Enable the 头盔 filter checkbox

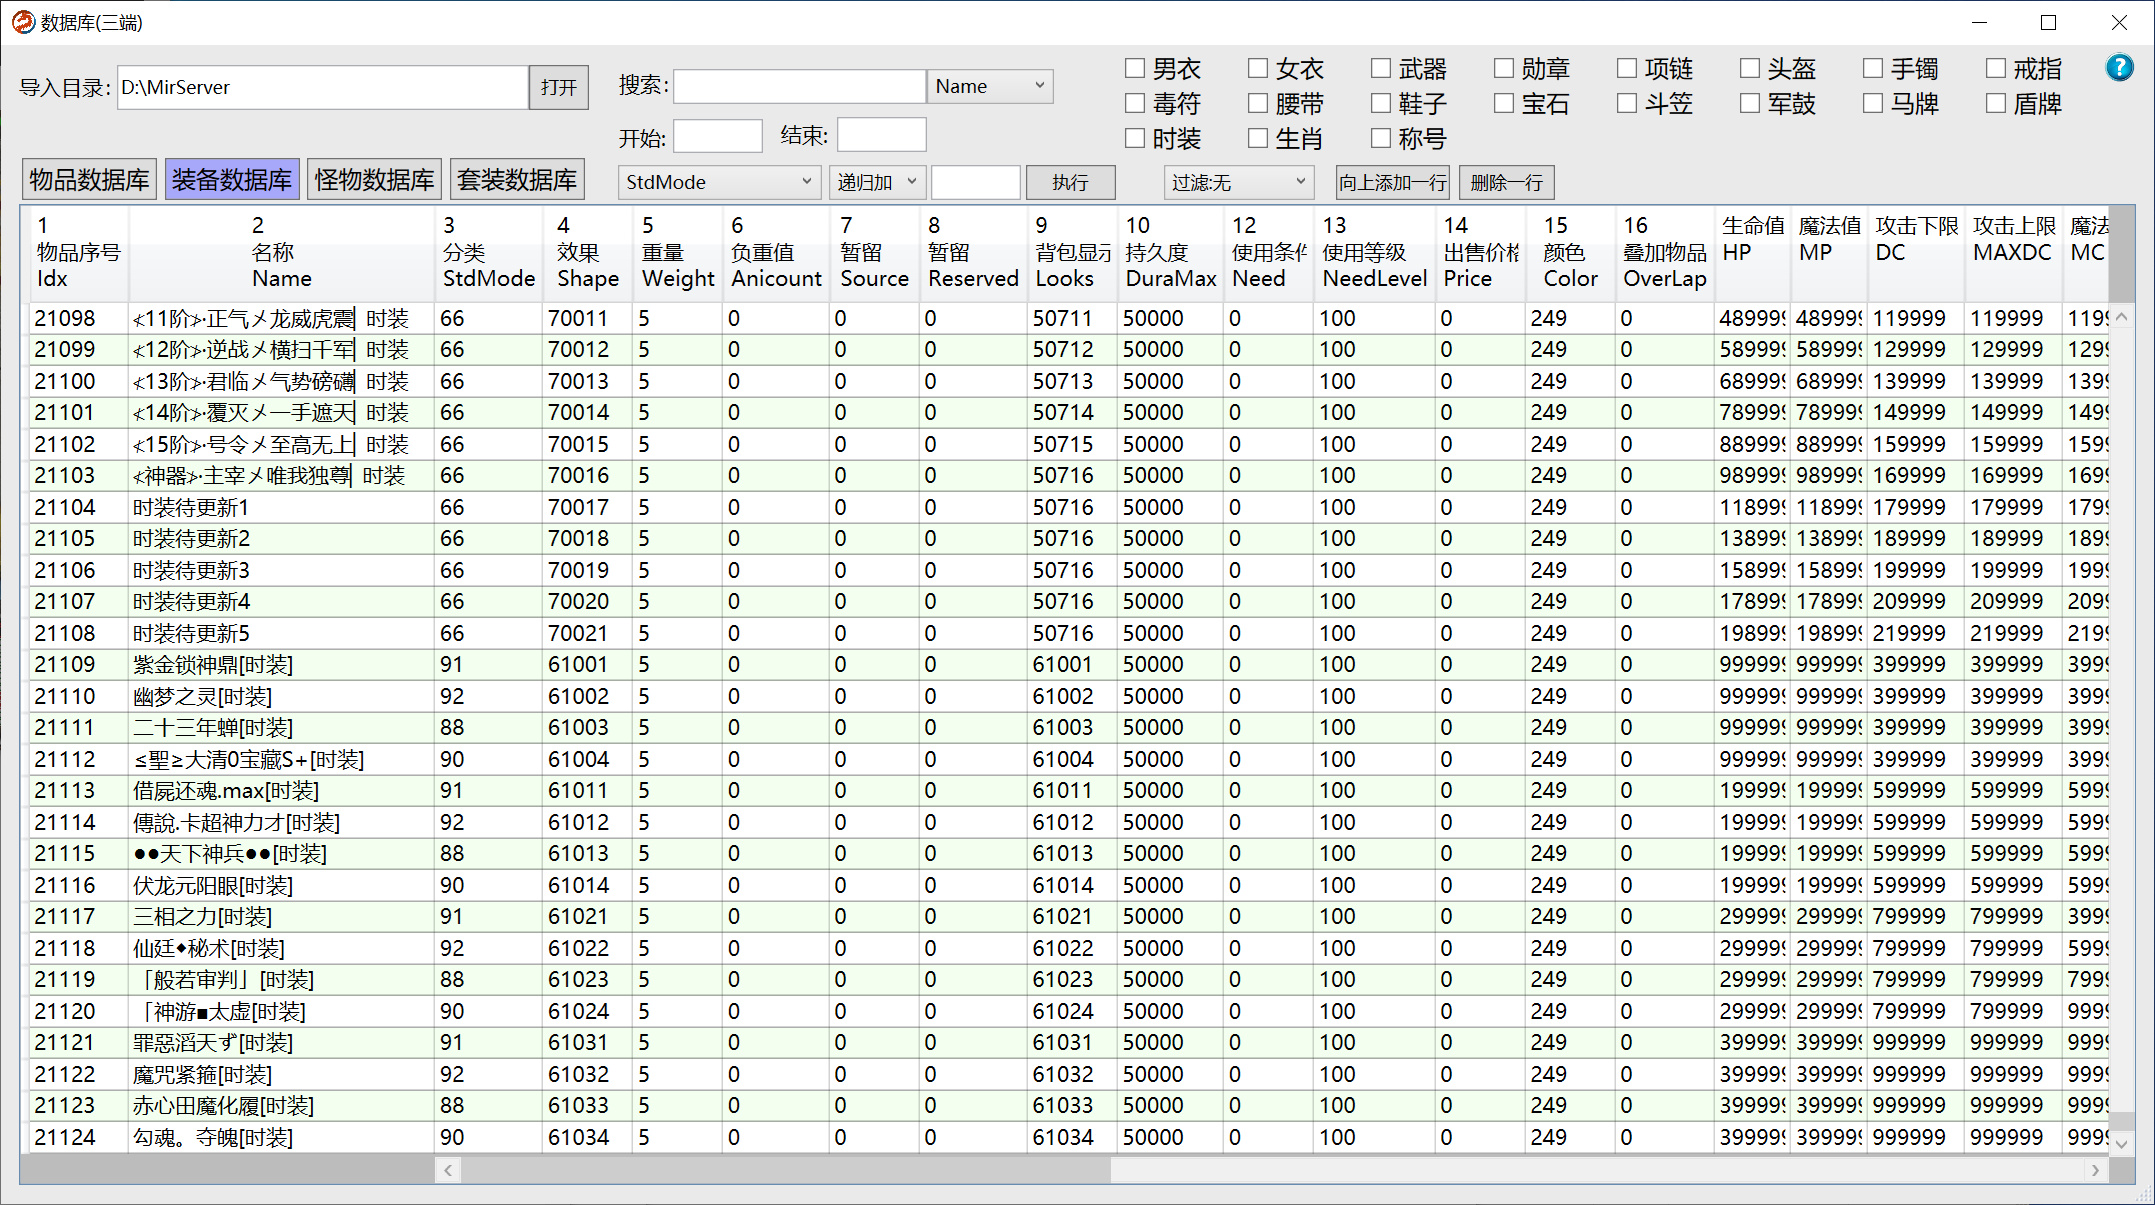[x=1750, y=68]
